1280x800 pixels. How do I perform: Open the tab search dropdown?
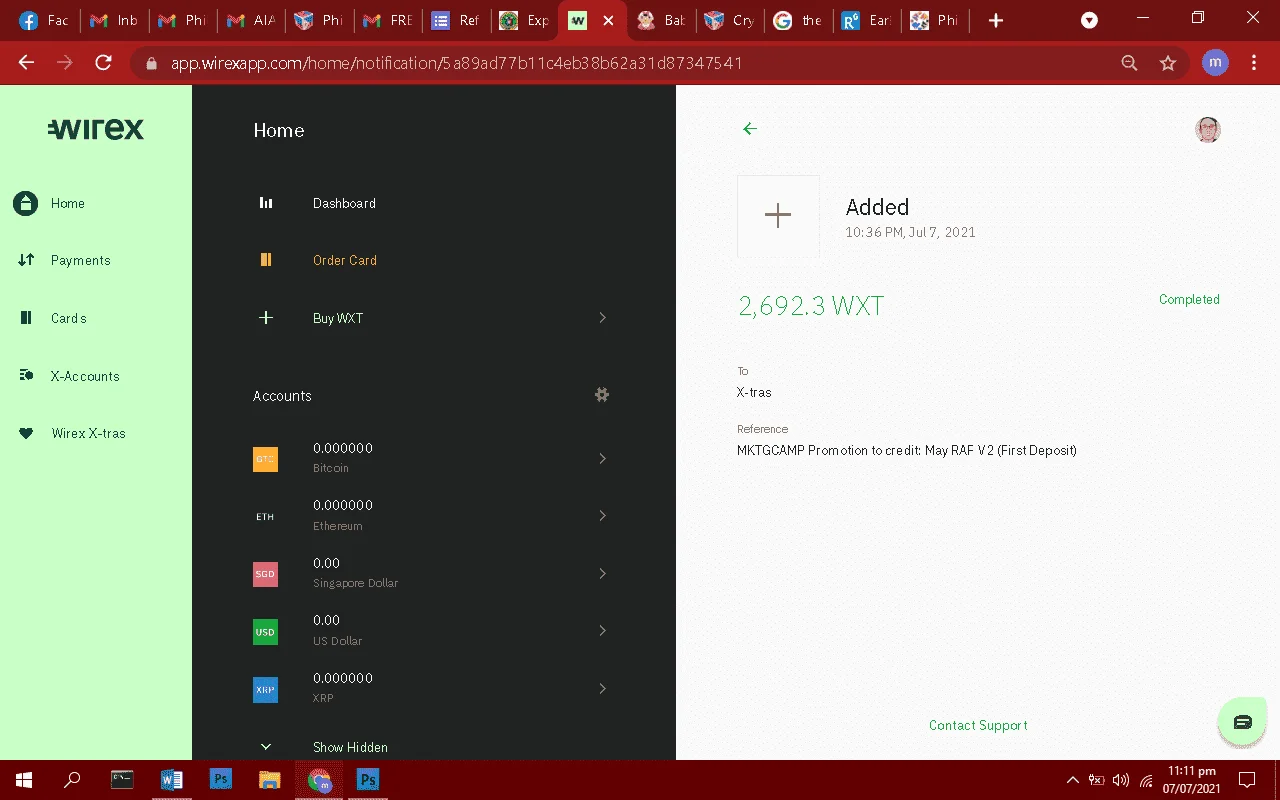click(x=1090, y=21)
